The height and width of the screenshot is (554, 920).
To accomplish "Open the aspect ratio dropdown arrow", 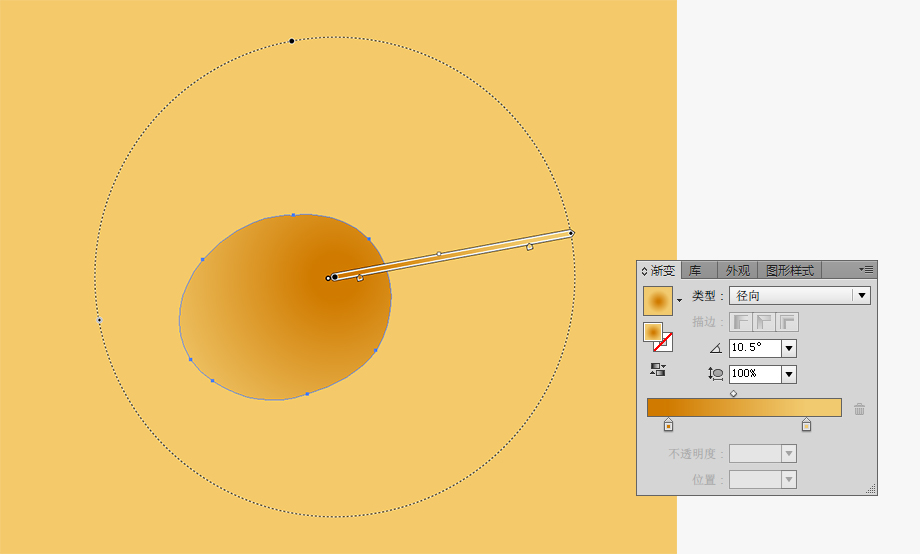I will pos(789,374).
